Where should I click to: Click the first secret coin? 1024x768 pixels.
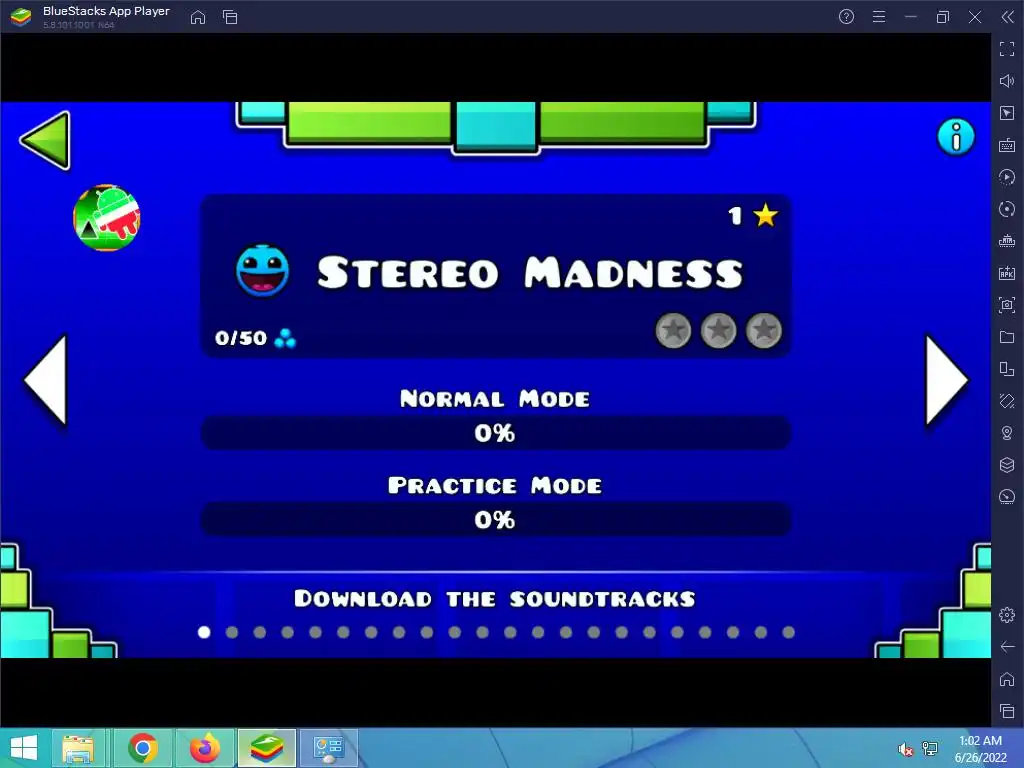673,330
